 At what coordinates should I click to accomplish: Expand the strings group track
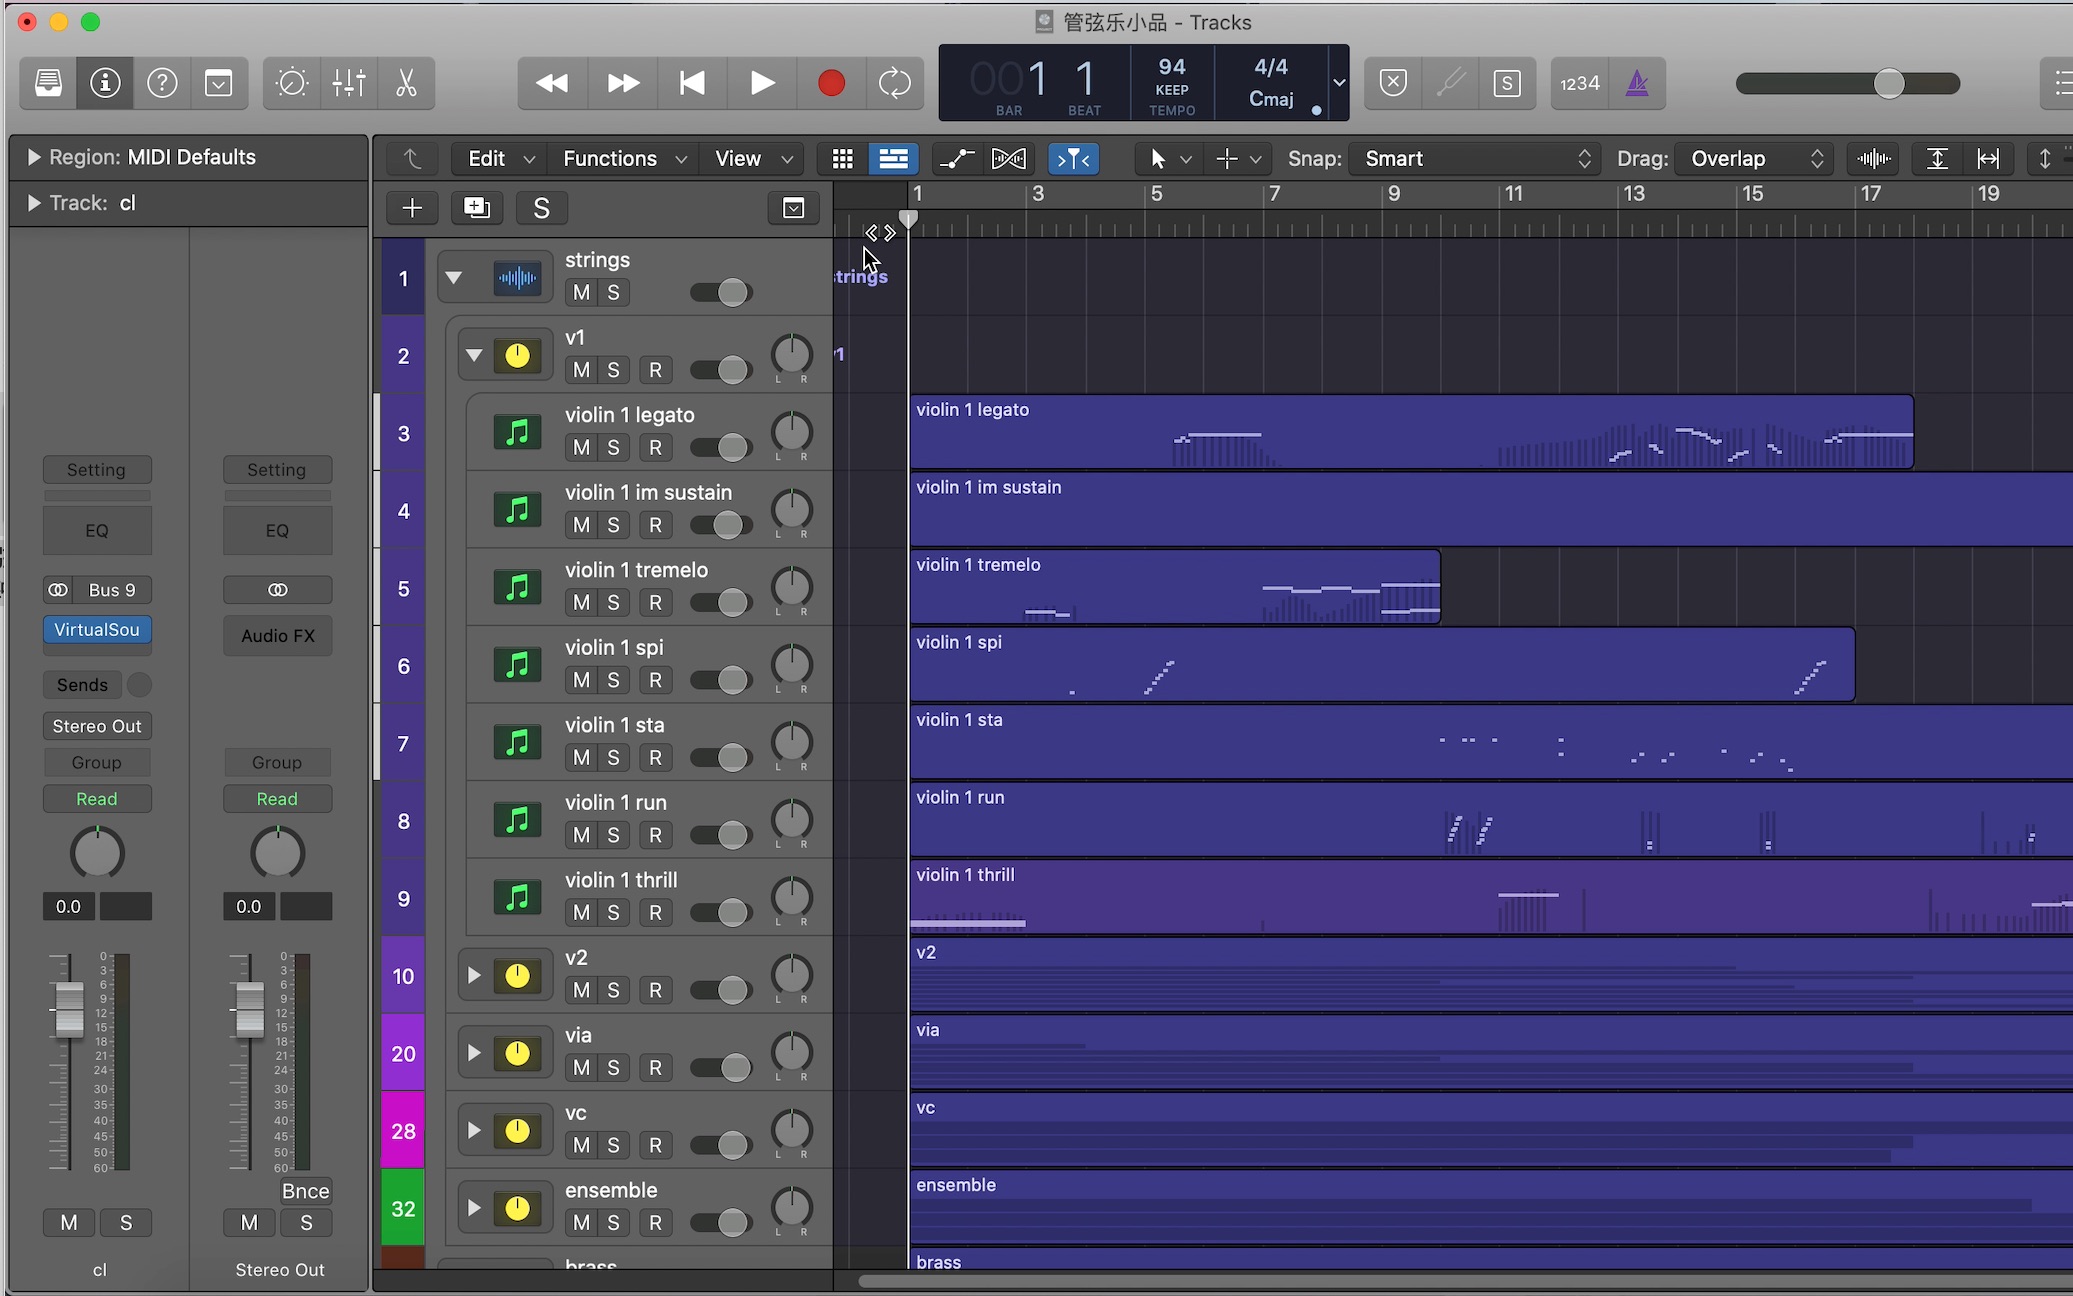point(452,276)
